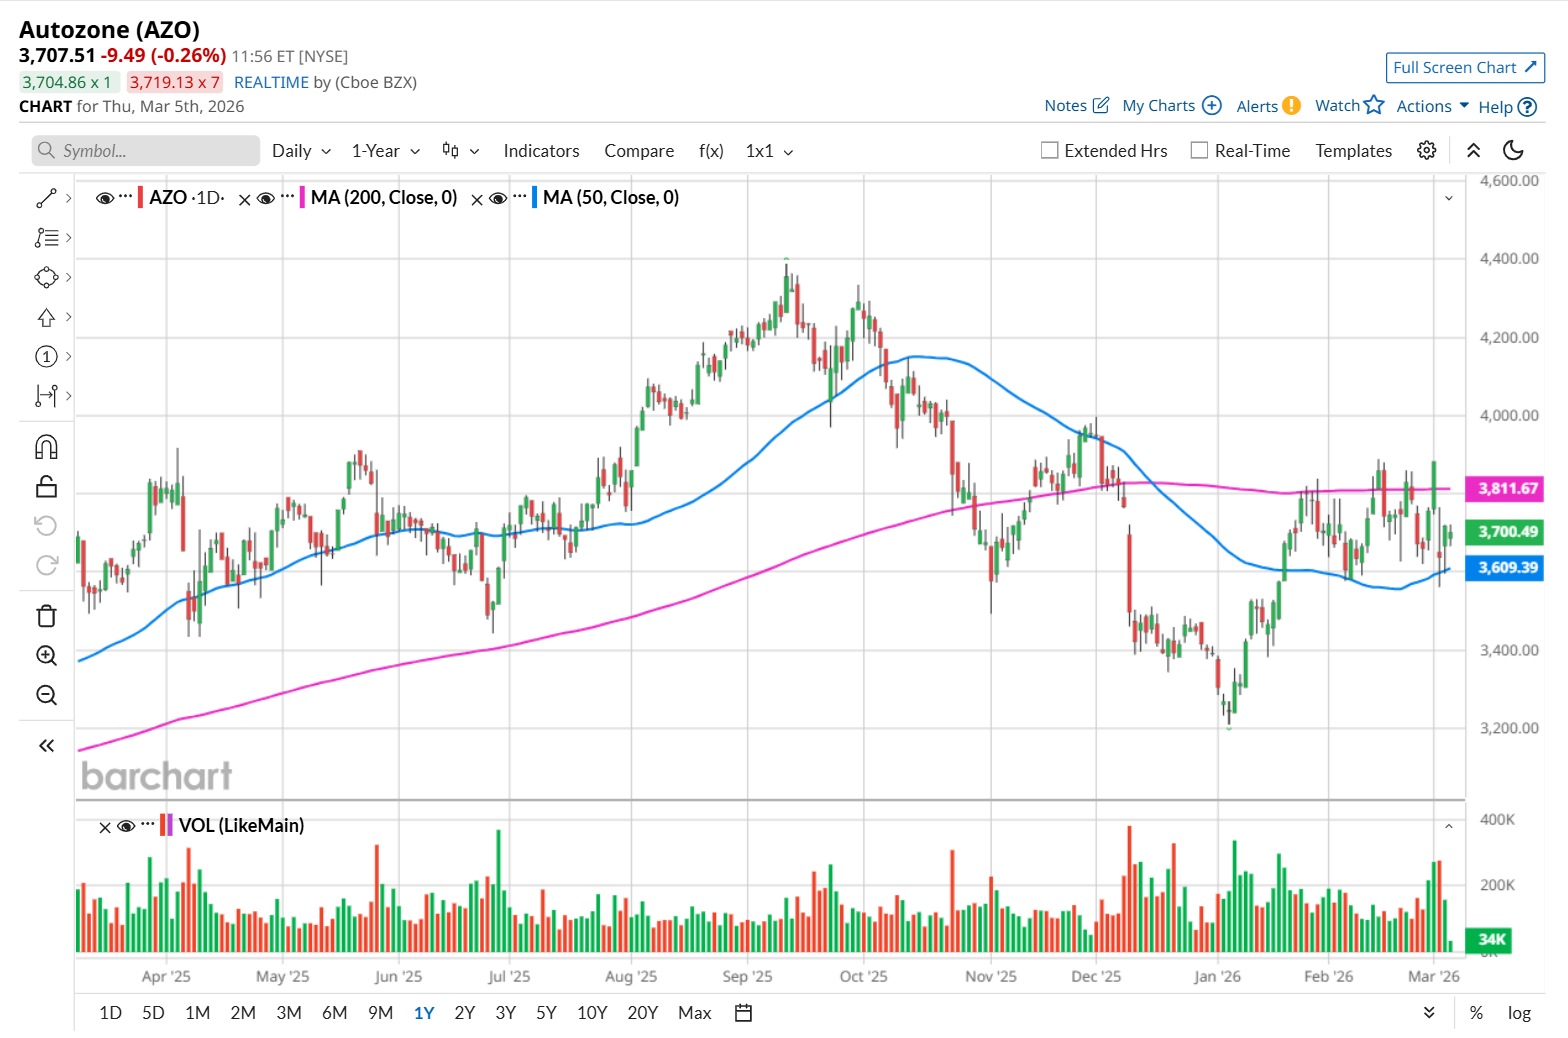The width and height of the screenshot is (1568, 1038).
Task: Open chart settings gear
Action: point(1427,150)
